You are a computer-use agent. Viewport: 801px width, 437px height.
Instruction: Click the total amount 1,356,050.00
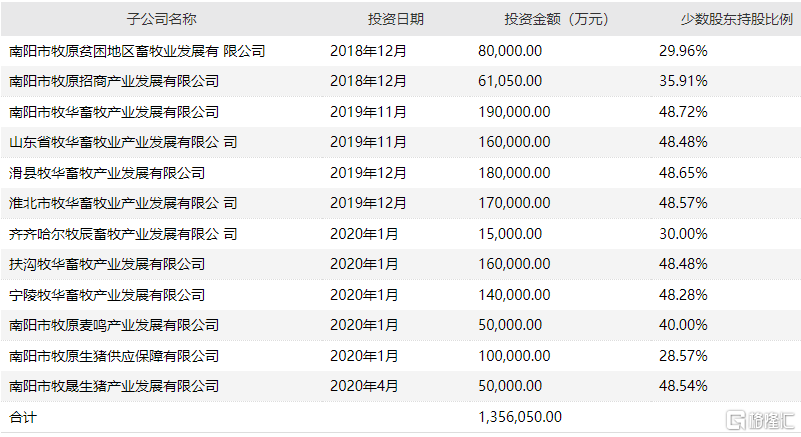click(520, 417)
